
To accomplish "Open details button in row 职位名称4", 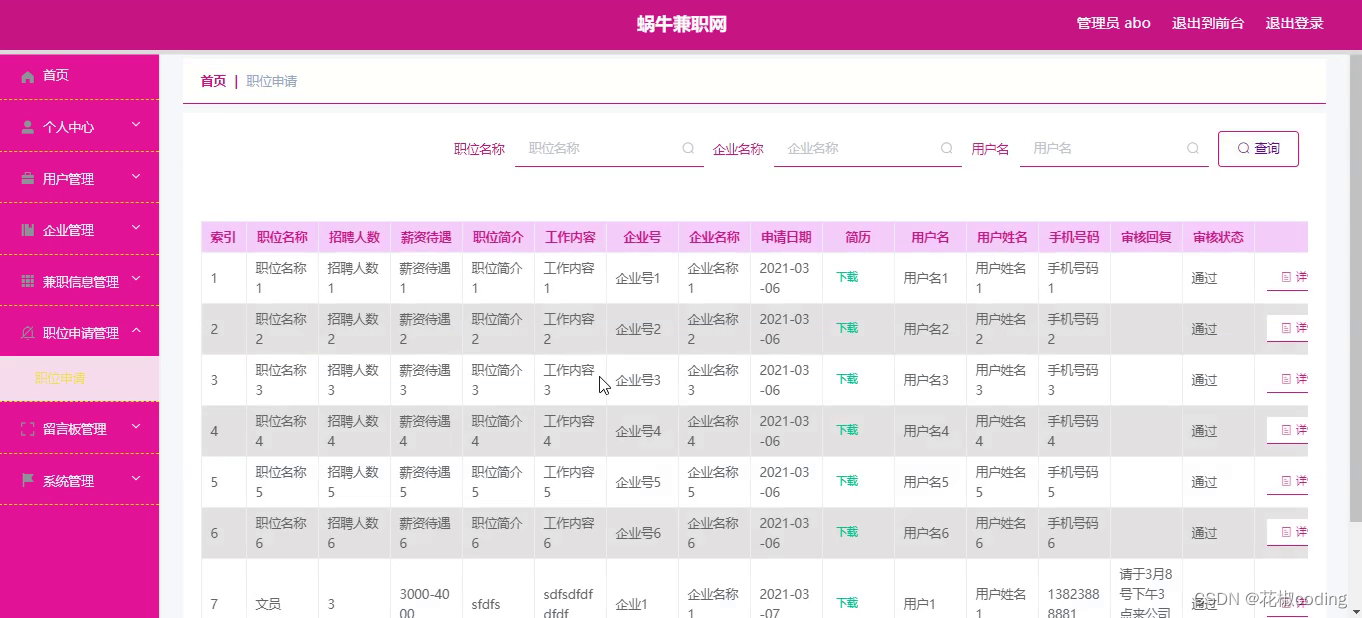I will click(1288, 430).
